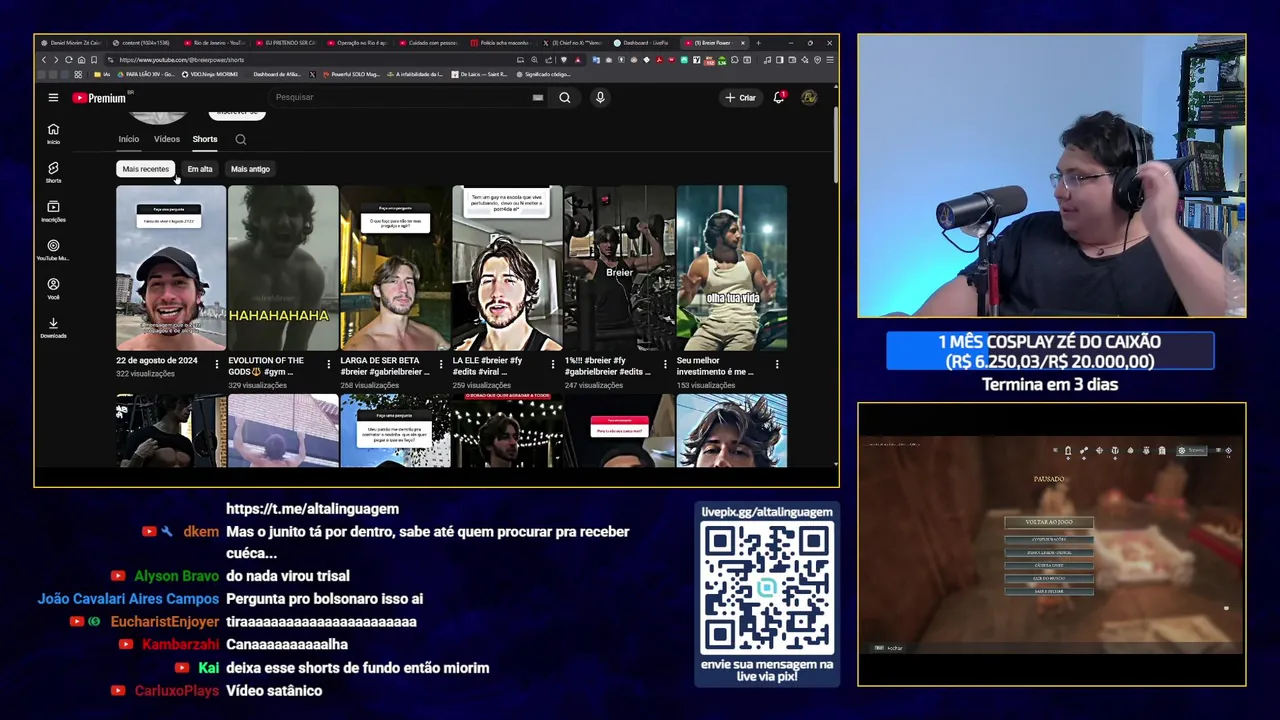Open the on-screen keyboard icon in search
Viewport: 1280px width, 720px height.
point(538,97)
